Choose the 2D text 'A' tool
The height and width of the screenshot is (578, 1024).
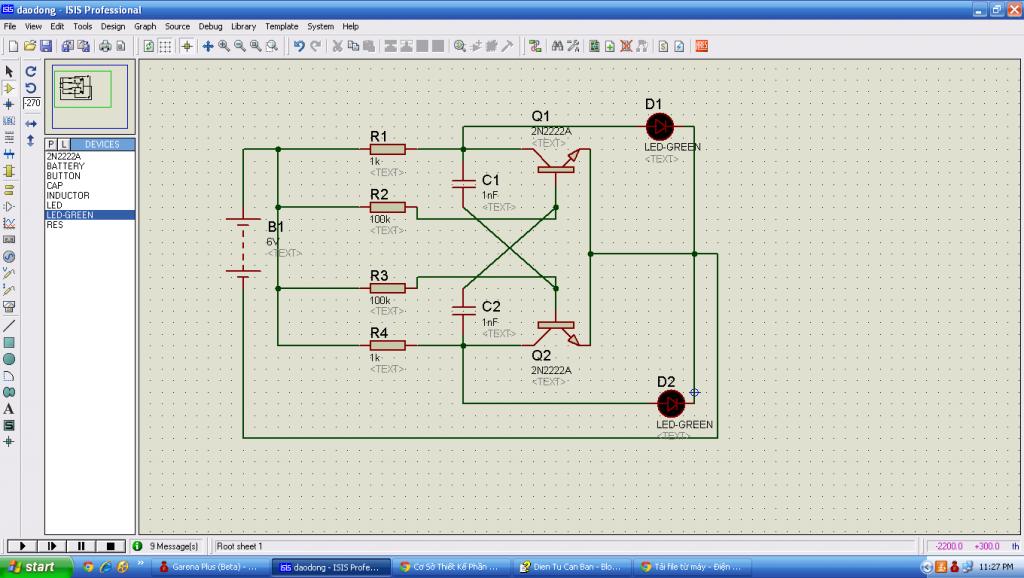pos(9,408)
